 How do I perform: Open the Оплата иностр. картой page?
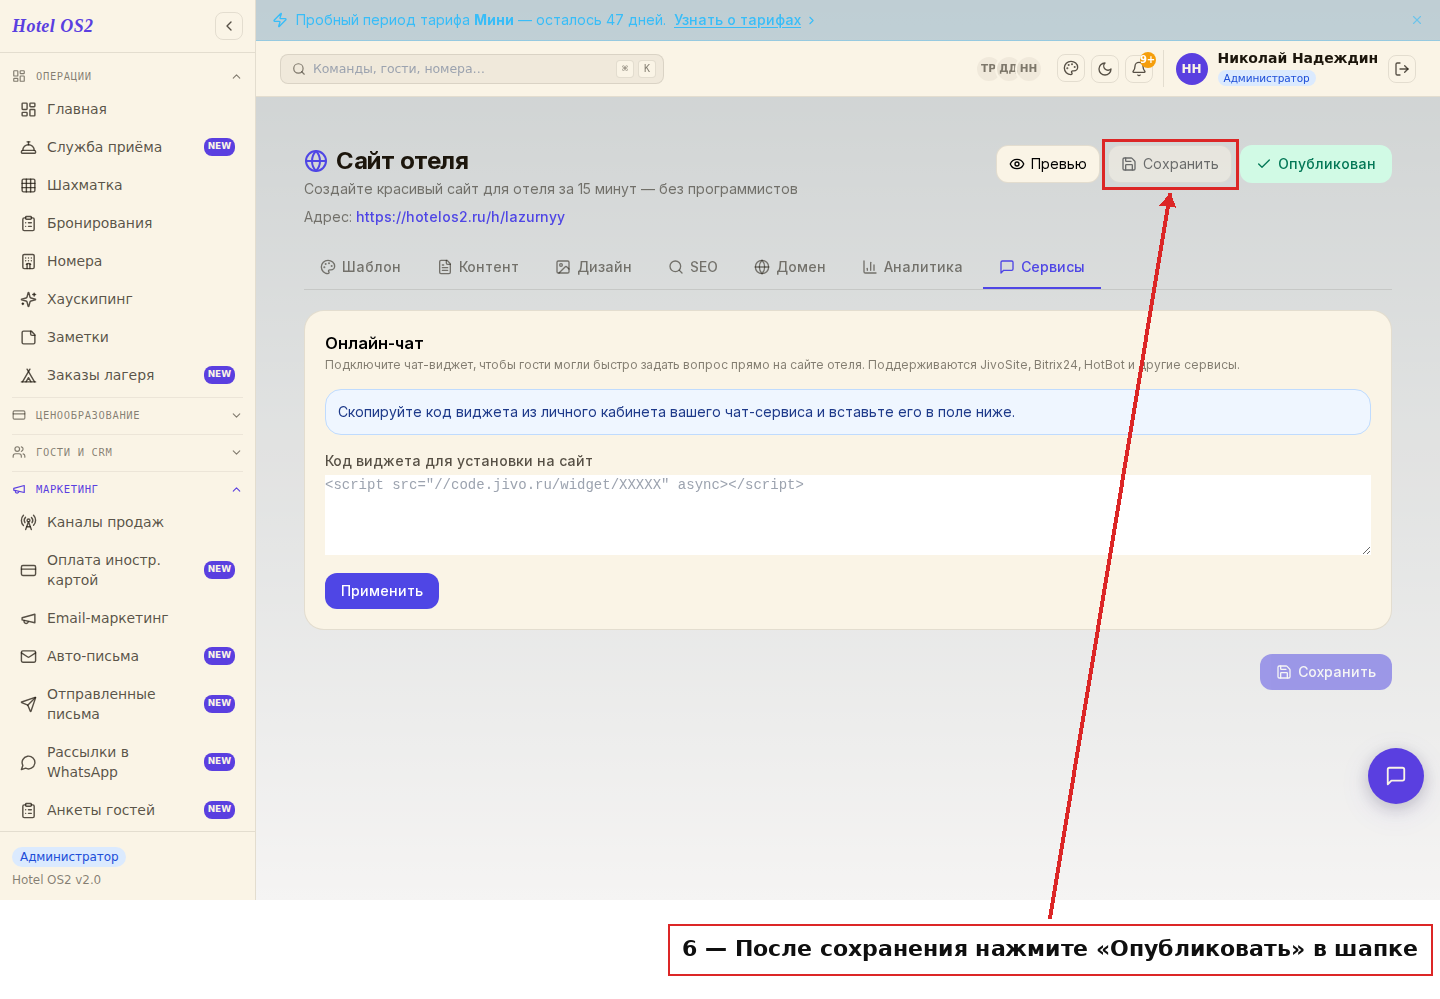[127, 570]
